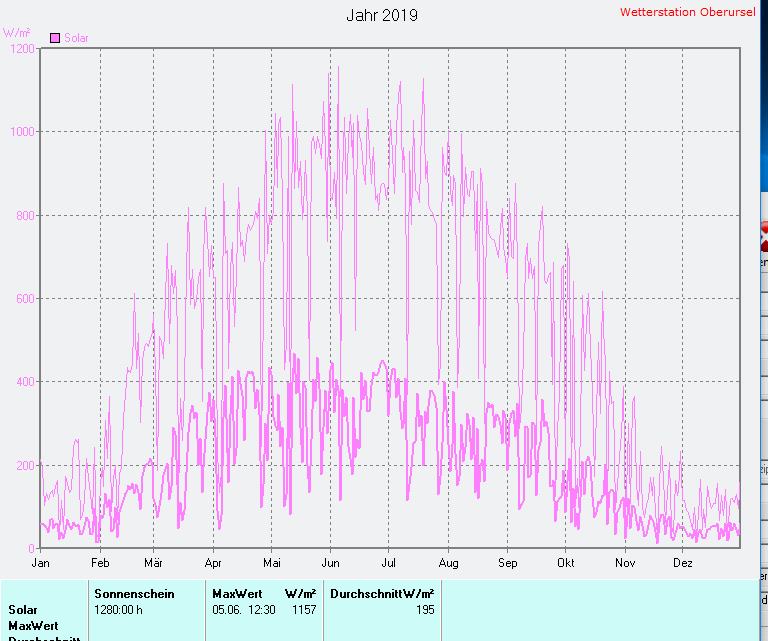Click the 400 y-axis value
This screenshot has height=641, width=768.
point(25,381)
